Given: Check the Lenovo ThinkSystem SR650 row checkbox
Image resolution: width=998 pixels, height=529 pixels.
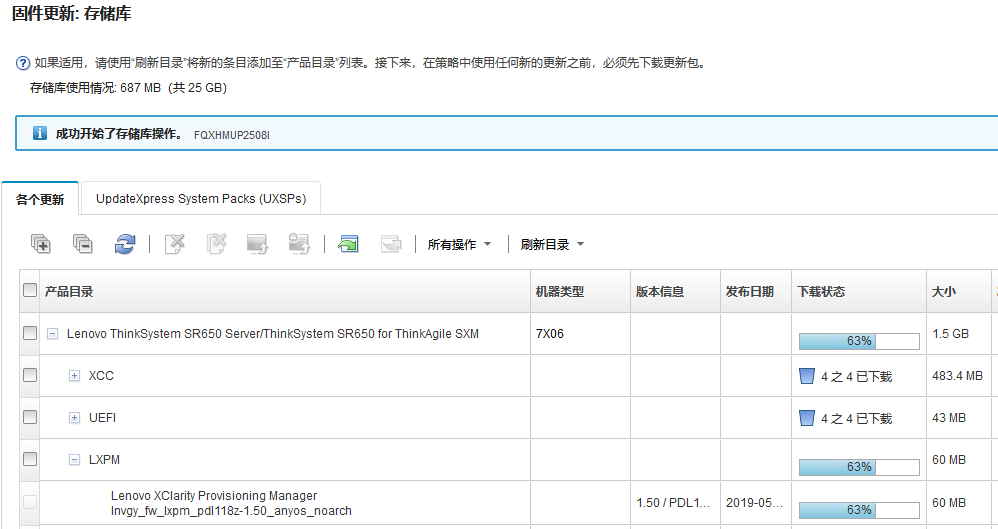Looking at the screenshot, I should (x=30, y=333).
